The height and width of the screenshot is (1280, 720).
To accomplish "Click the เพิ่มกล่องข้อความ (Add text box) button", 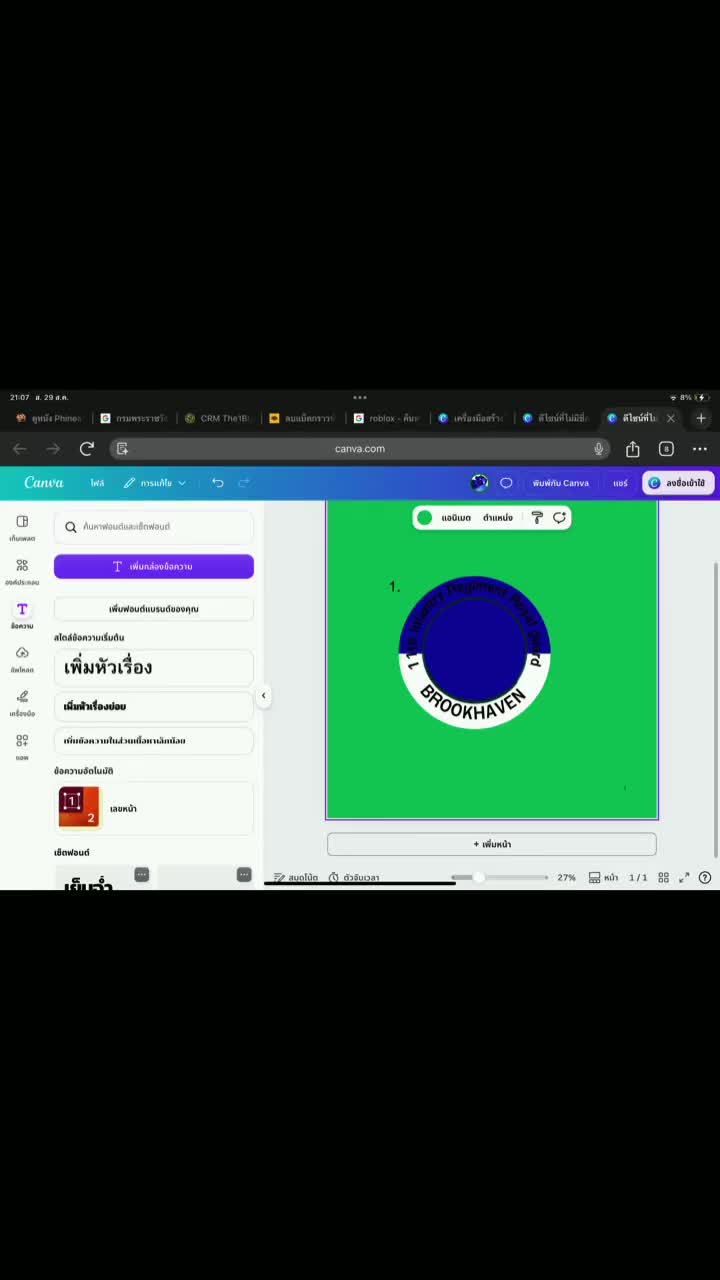I will 154,566.
